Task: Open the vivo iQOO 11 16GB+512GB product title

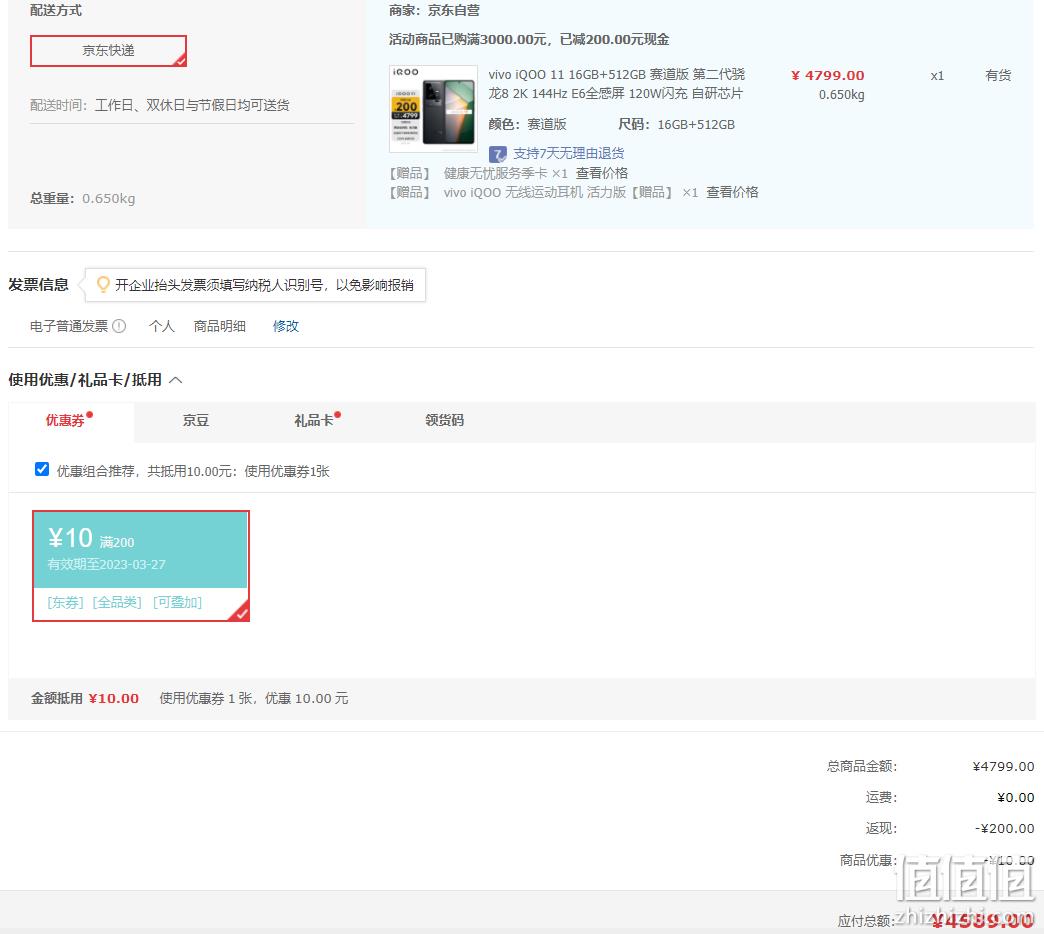Action: click(x=617, y=84)
